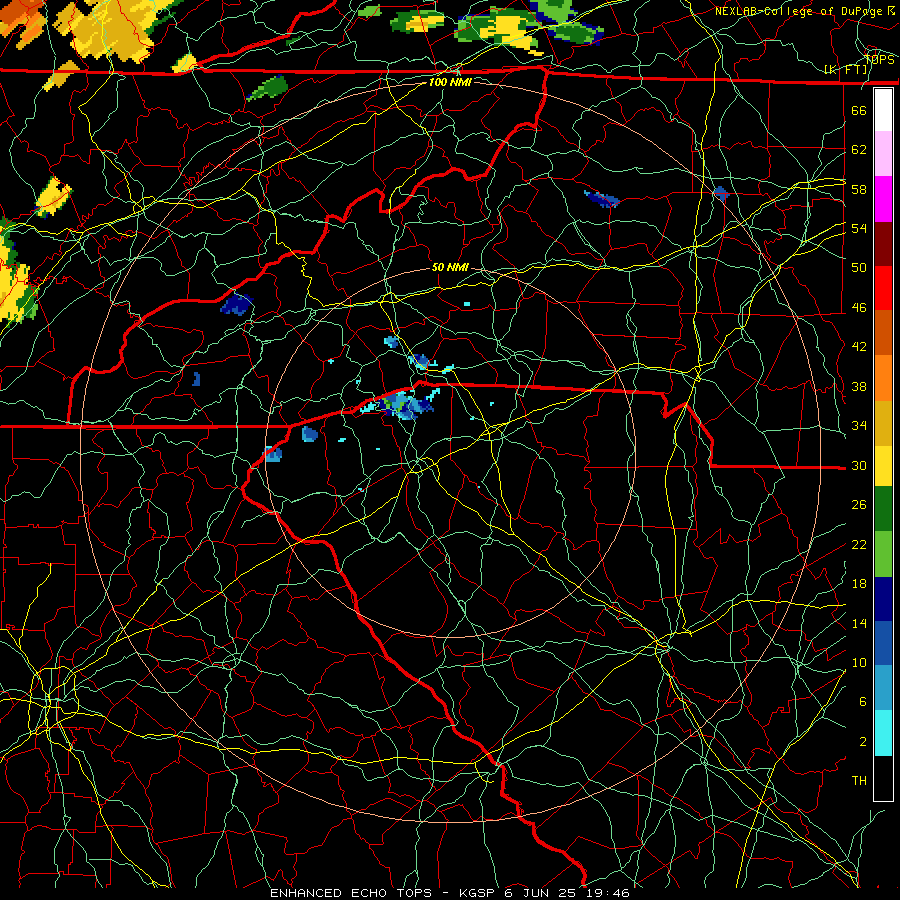
Task: Click the white swatch in the tops legend
Action: click(x=883, y=110)
